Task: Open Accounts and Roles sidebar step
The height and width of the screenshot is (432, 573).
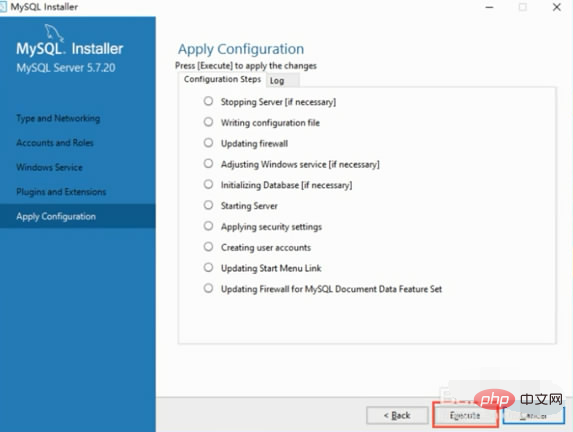Action: coord(55,143)
